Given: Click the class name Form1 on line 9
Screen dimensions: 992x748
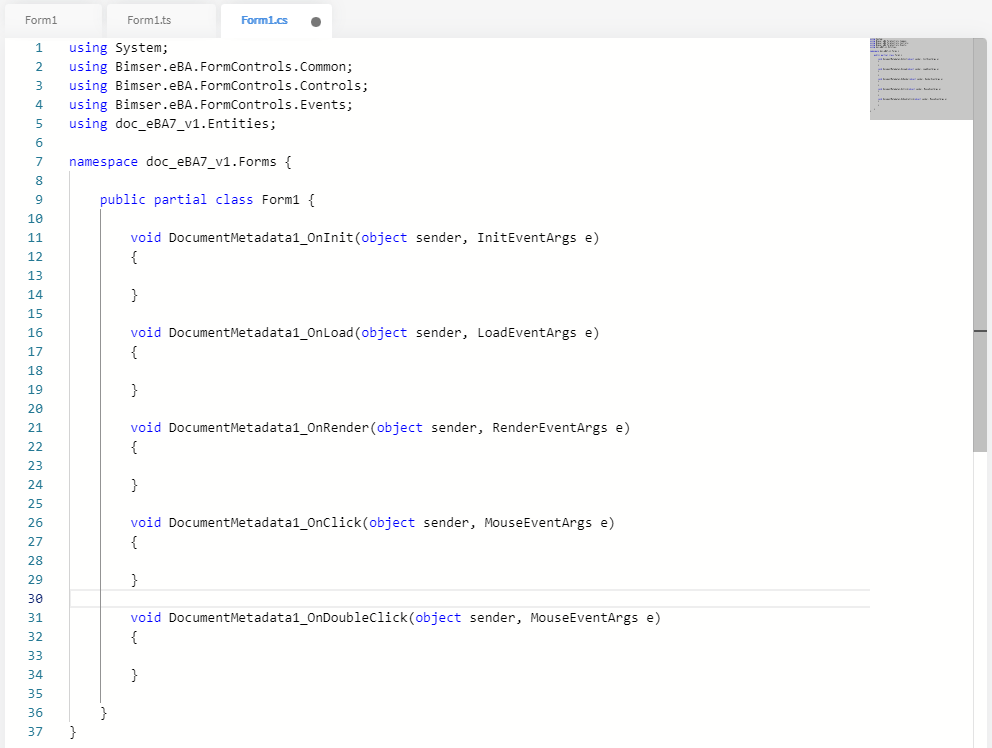Looking at the screenshot, I should click(280, 199).
